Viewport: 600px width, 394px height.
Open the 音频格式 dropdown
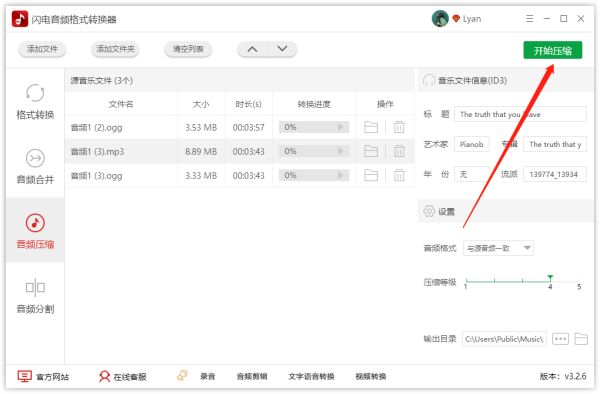click(498, 248)
